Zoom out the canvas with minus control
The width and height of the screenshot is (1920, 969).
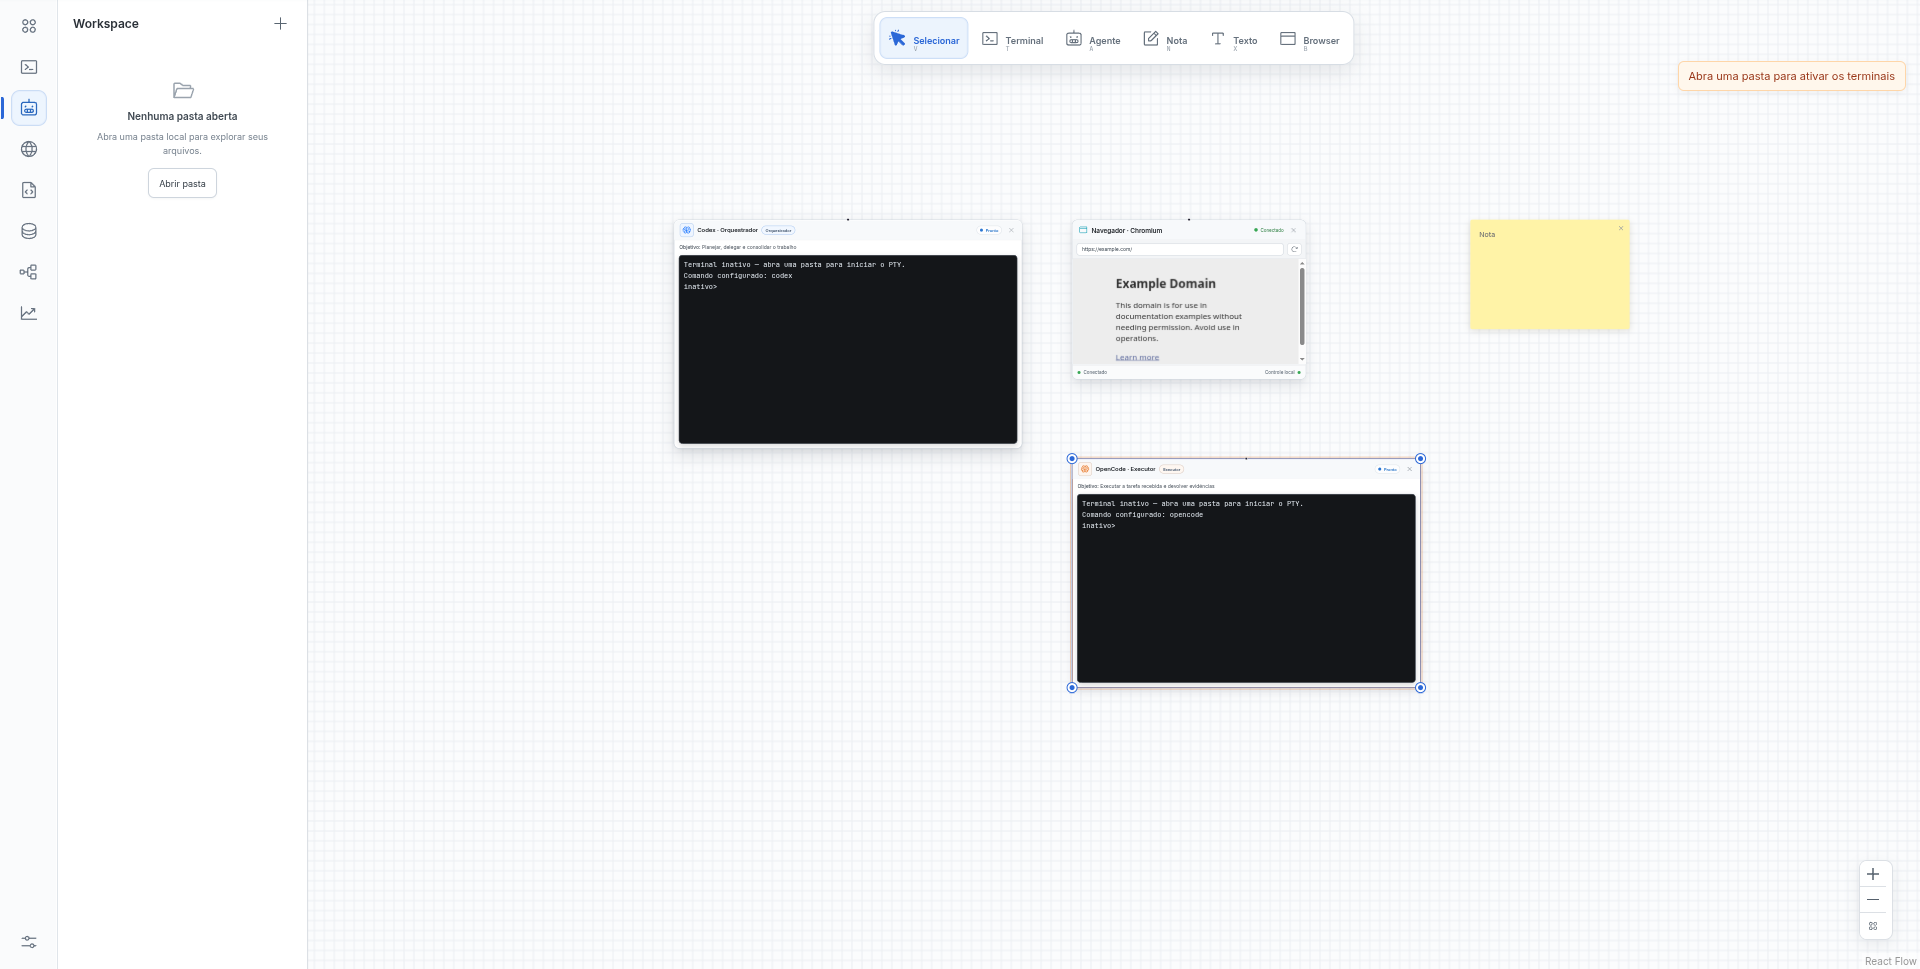1873,900
